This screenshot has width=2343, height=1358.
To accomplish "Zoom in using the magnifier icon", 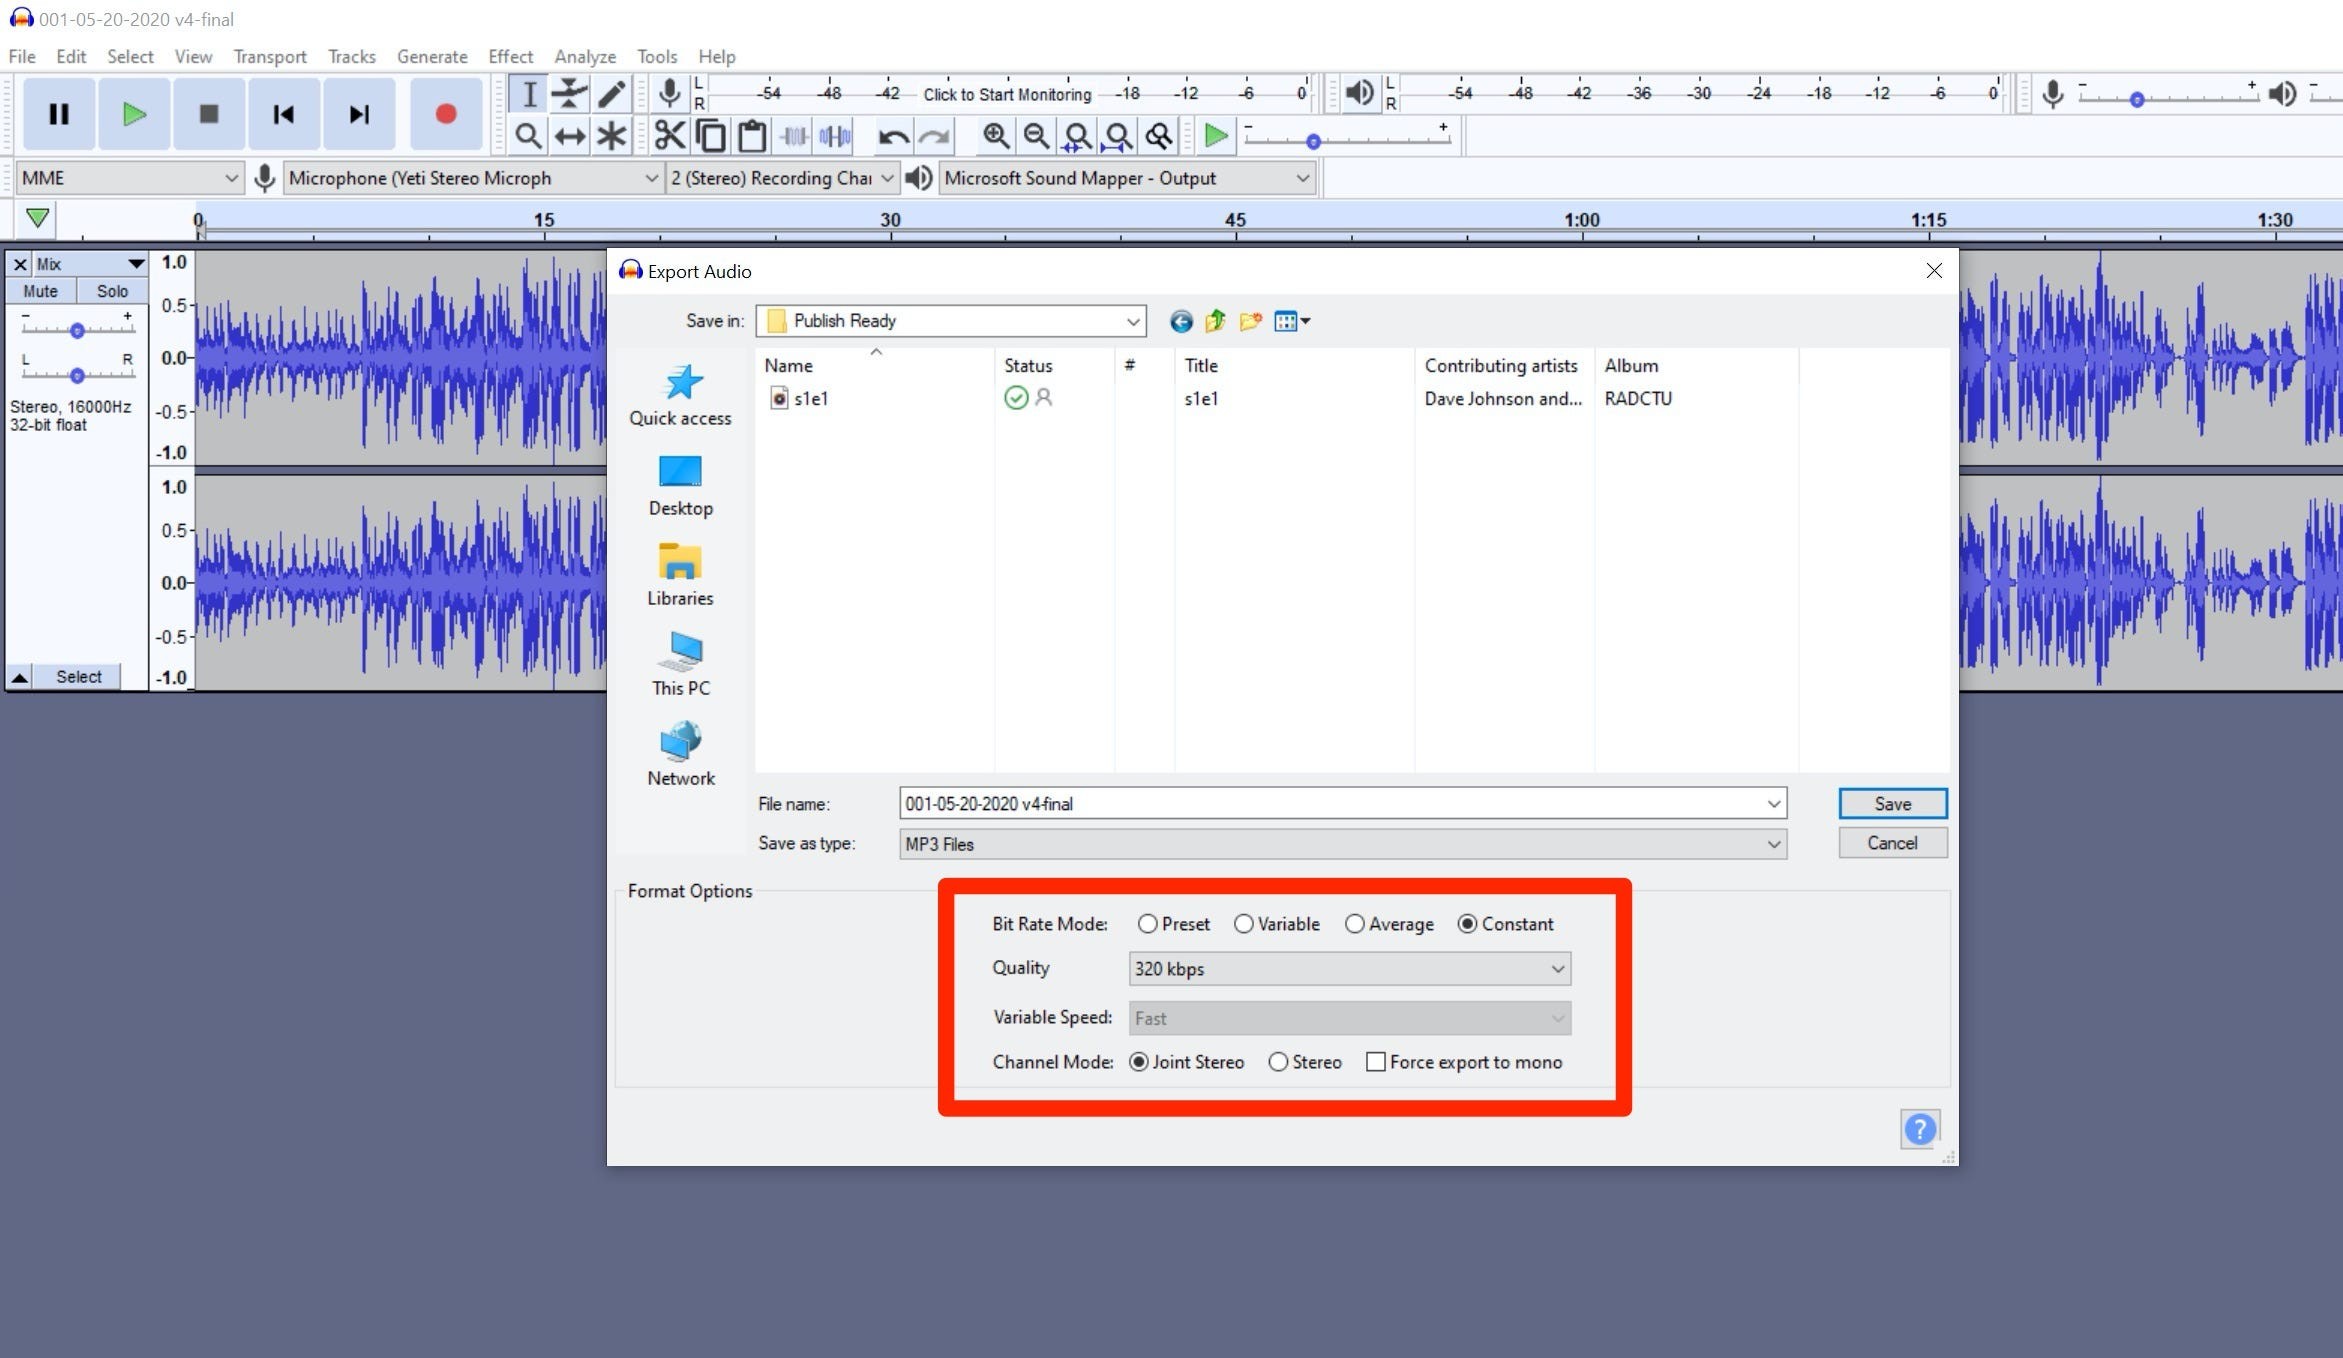I will [x=996, y=135].
